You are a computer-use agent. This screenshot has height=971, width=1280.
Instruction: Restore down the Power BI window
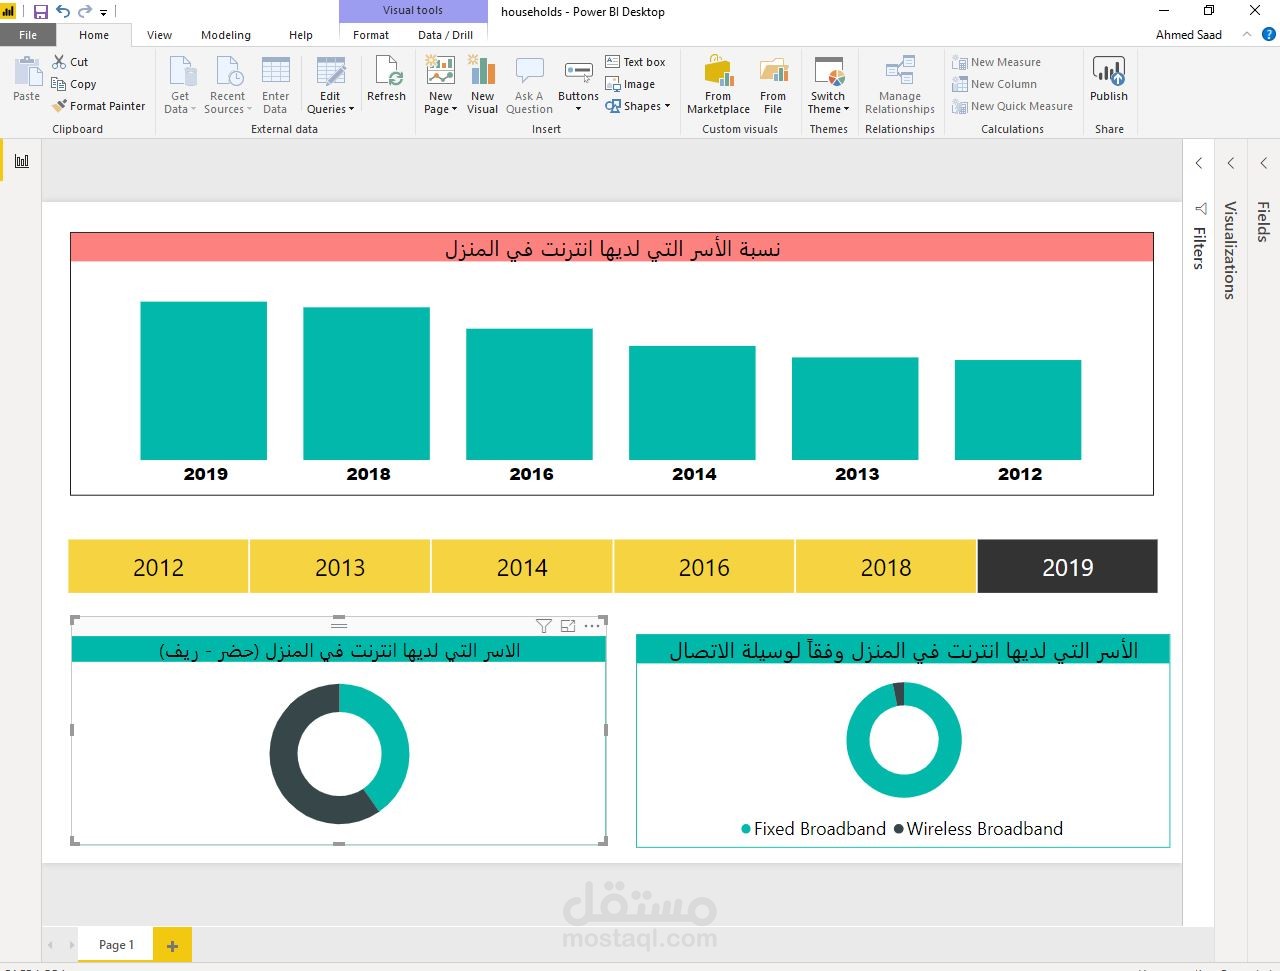pos(1209,11)
